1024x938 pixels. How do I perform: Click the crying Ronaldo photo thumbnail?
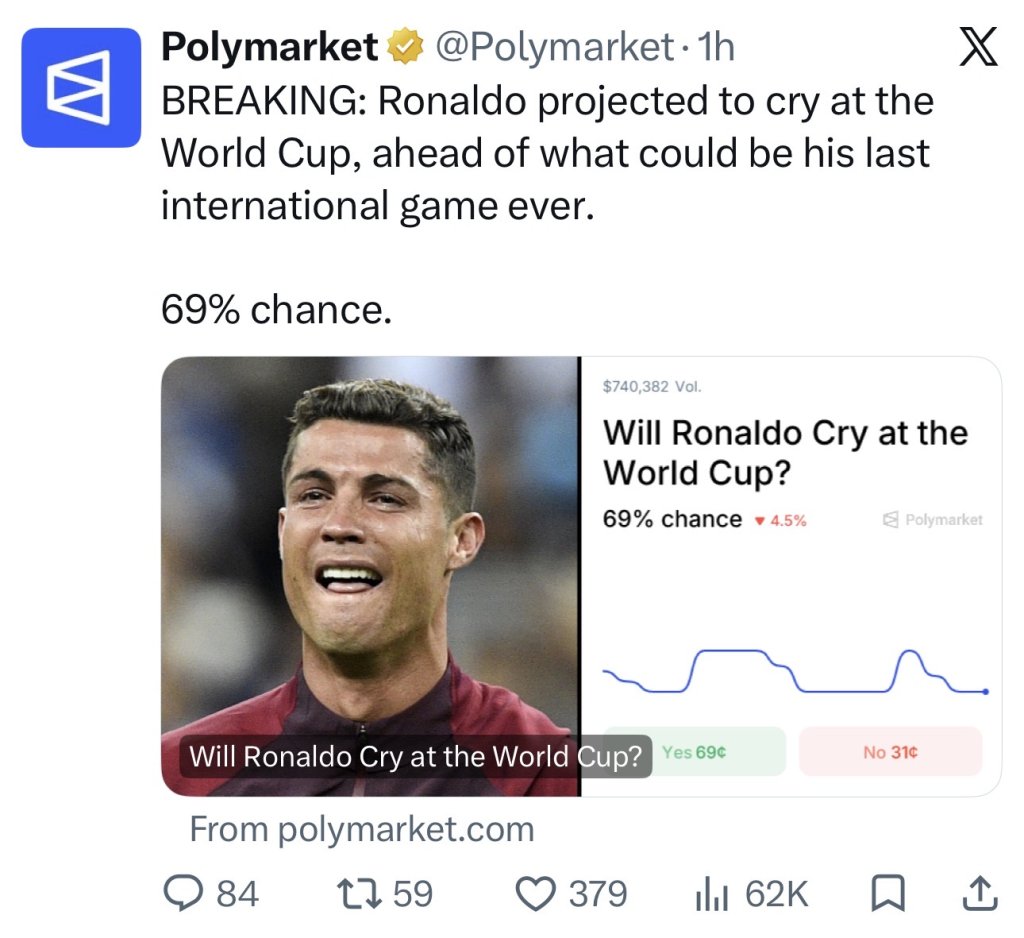(x=370, y=576)
